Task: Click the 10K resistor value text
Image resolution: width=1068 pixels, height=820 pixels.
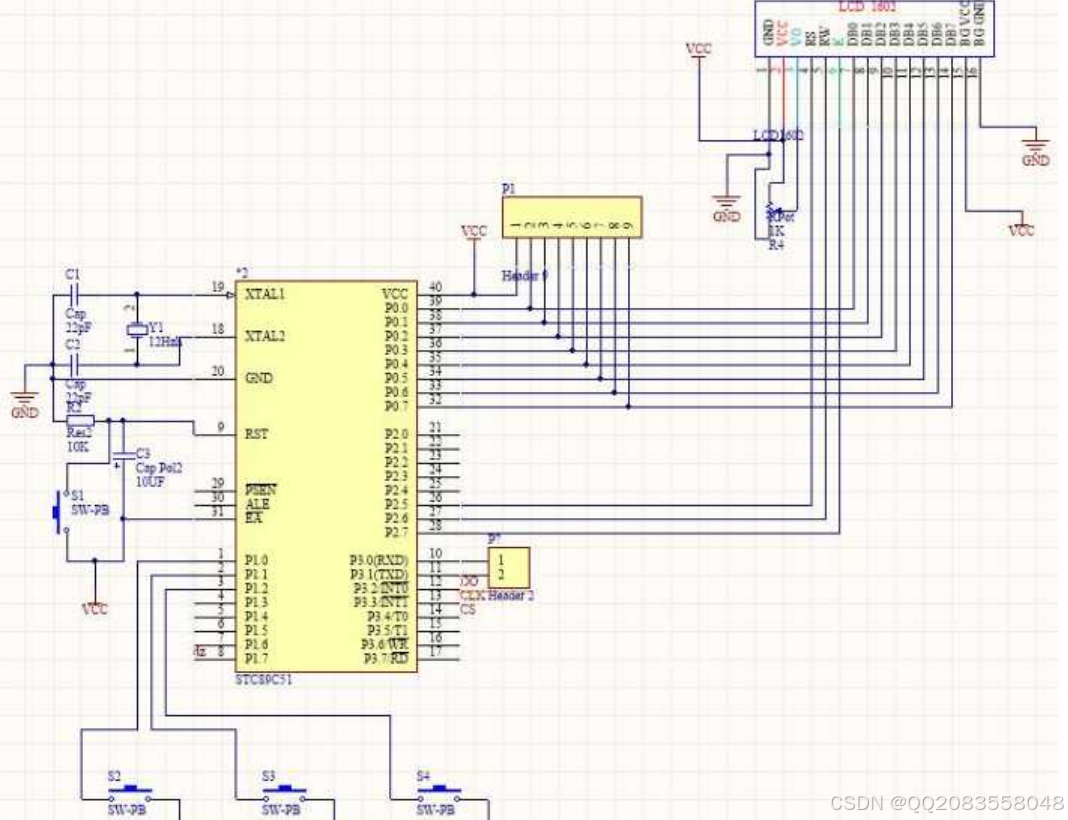Action: [77, 447]
